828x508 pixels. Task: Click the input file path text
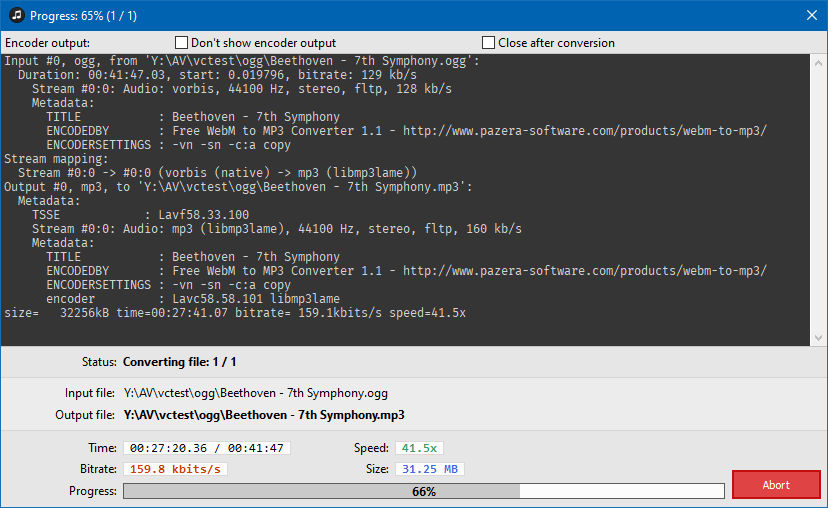pos(256,393)
